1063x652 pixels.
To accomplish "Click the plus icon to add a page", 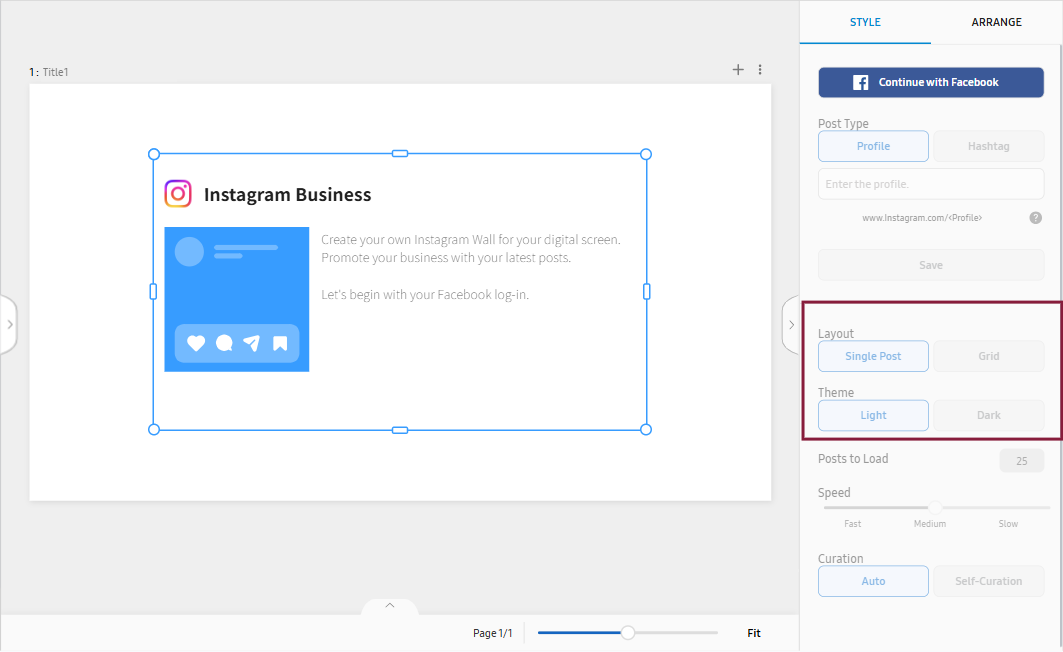I will pyautogui.click(x=738, y=70).
